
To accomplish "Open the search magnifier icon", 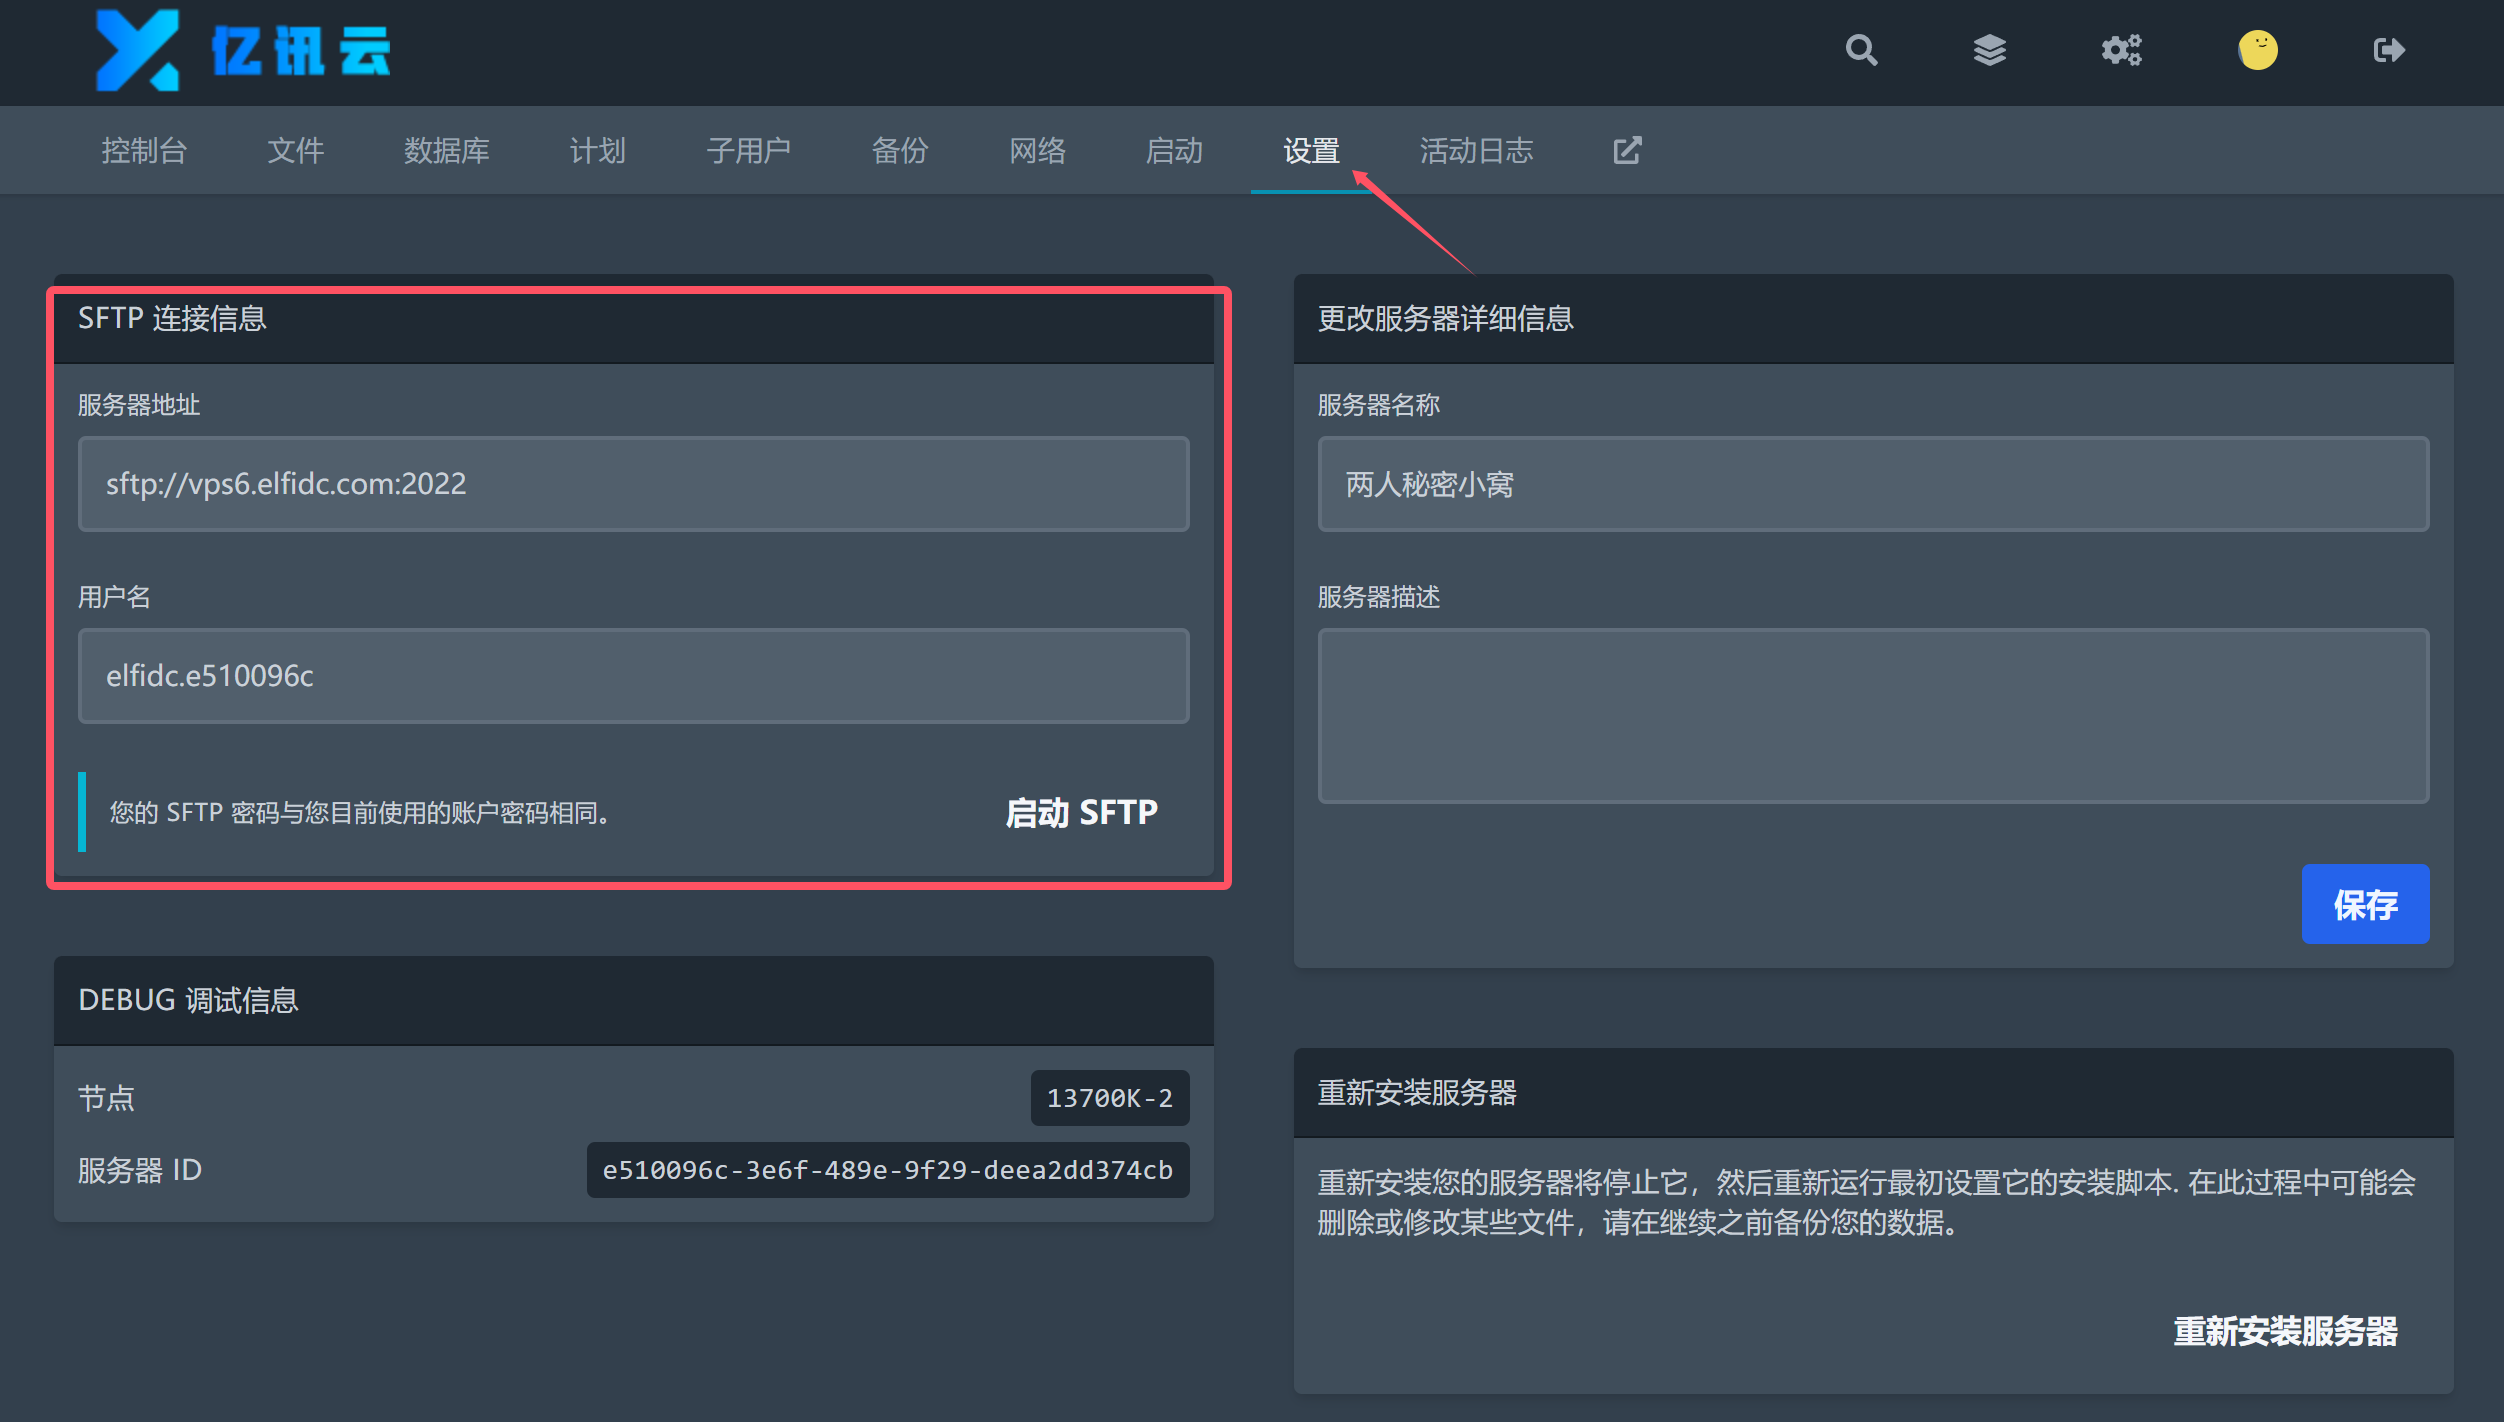I will click(1861, 50).
